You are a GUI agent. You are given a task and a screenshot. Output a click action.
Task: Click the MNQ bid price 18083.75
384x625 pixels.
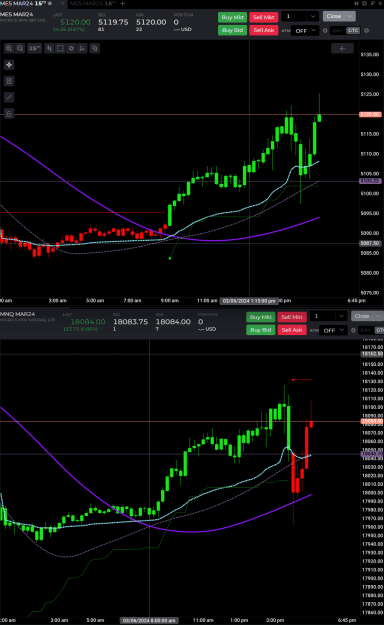click(x=130, y=322)
